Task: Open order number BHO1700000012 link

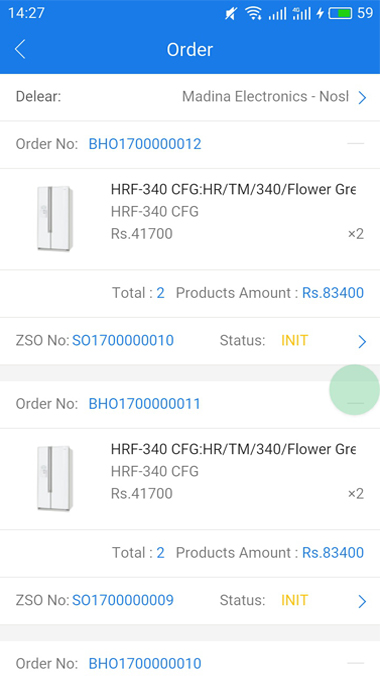Action: (x=145, y=144)
